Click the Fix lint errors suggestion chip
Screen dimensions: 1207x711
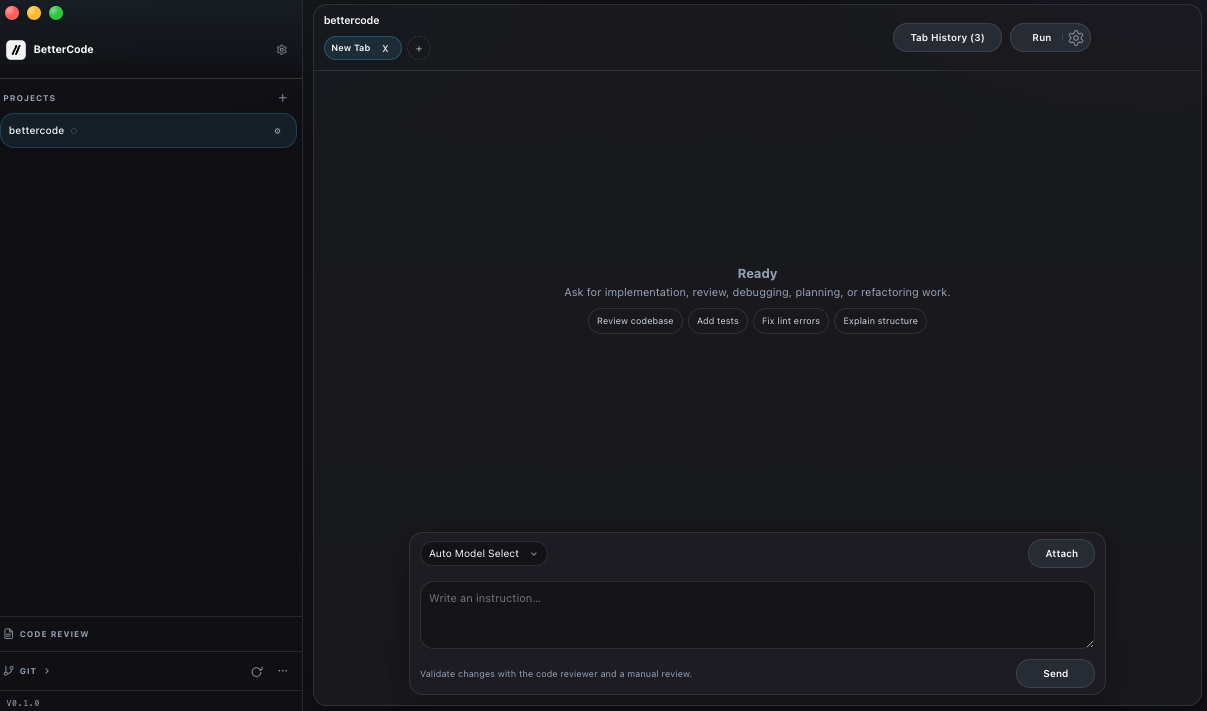click(x=791, y=321)
